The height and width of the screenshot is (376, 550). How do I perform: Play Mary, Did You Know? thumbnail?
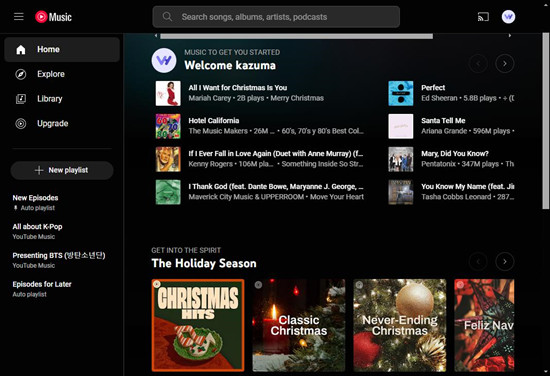pyautogui.click(x=401, y=159)
